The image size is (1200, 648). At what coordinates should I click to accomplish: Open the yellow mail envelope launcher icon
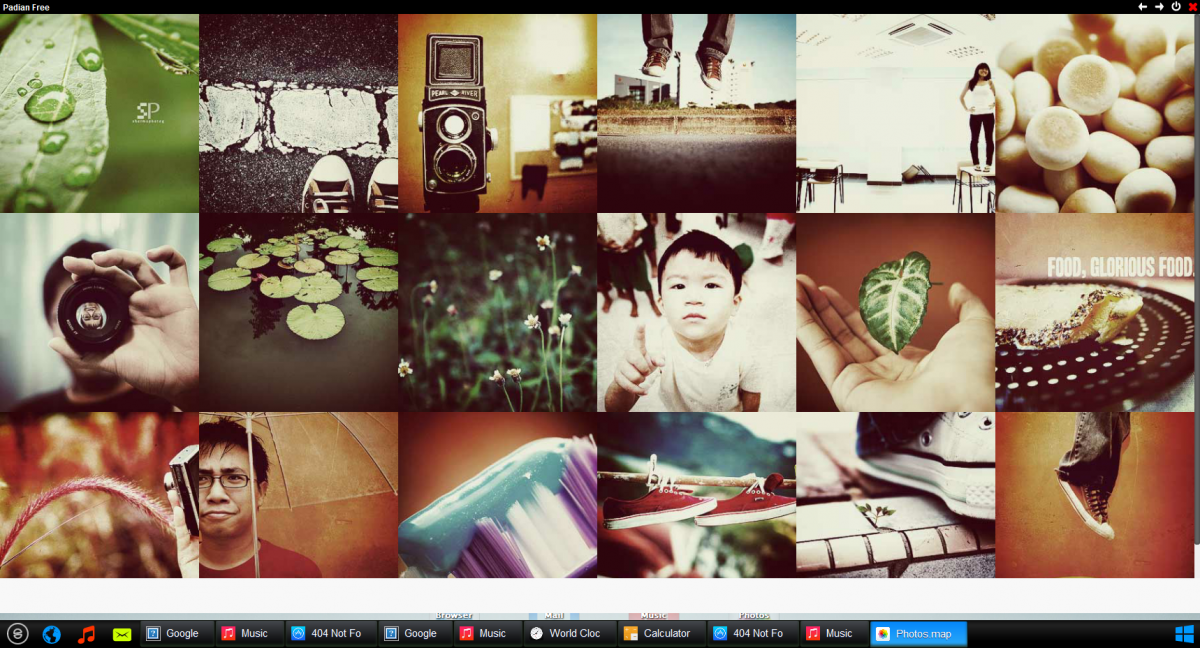coord(122,634)
